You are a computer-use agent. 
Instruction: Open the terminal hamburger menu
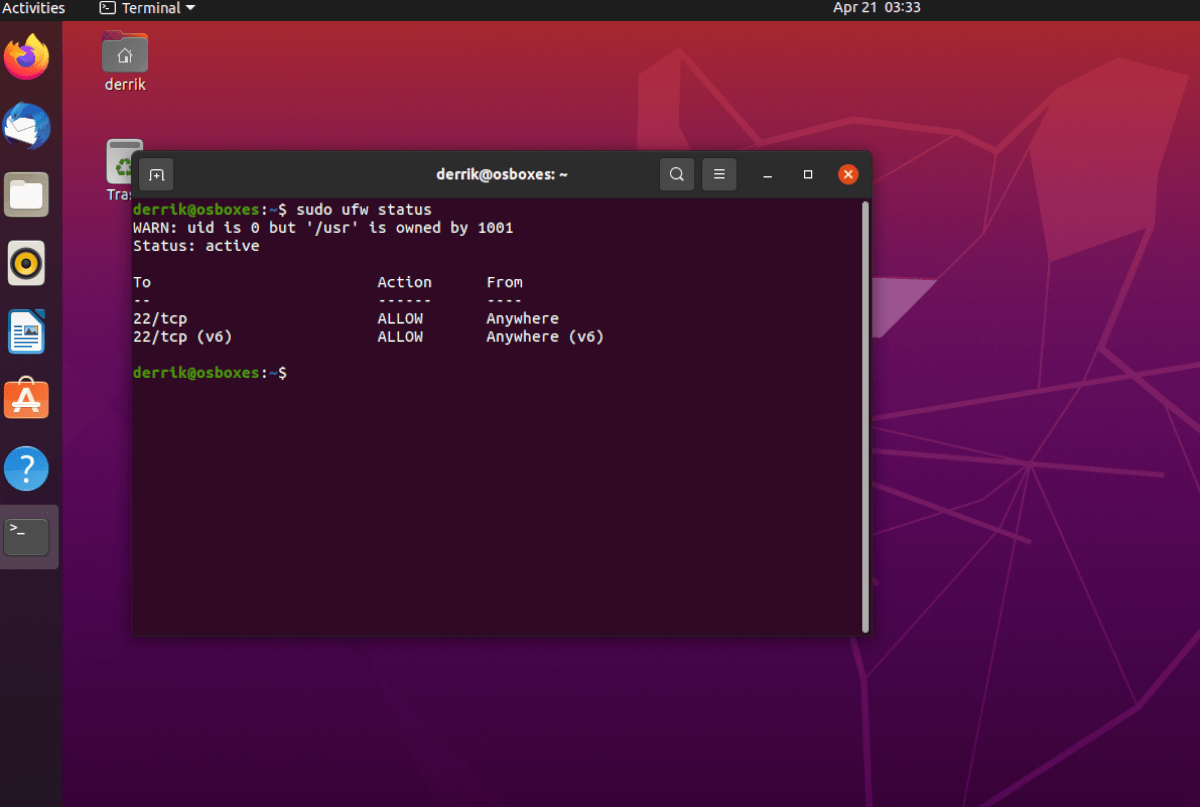(719, 175)
